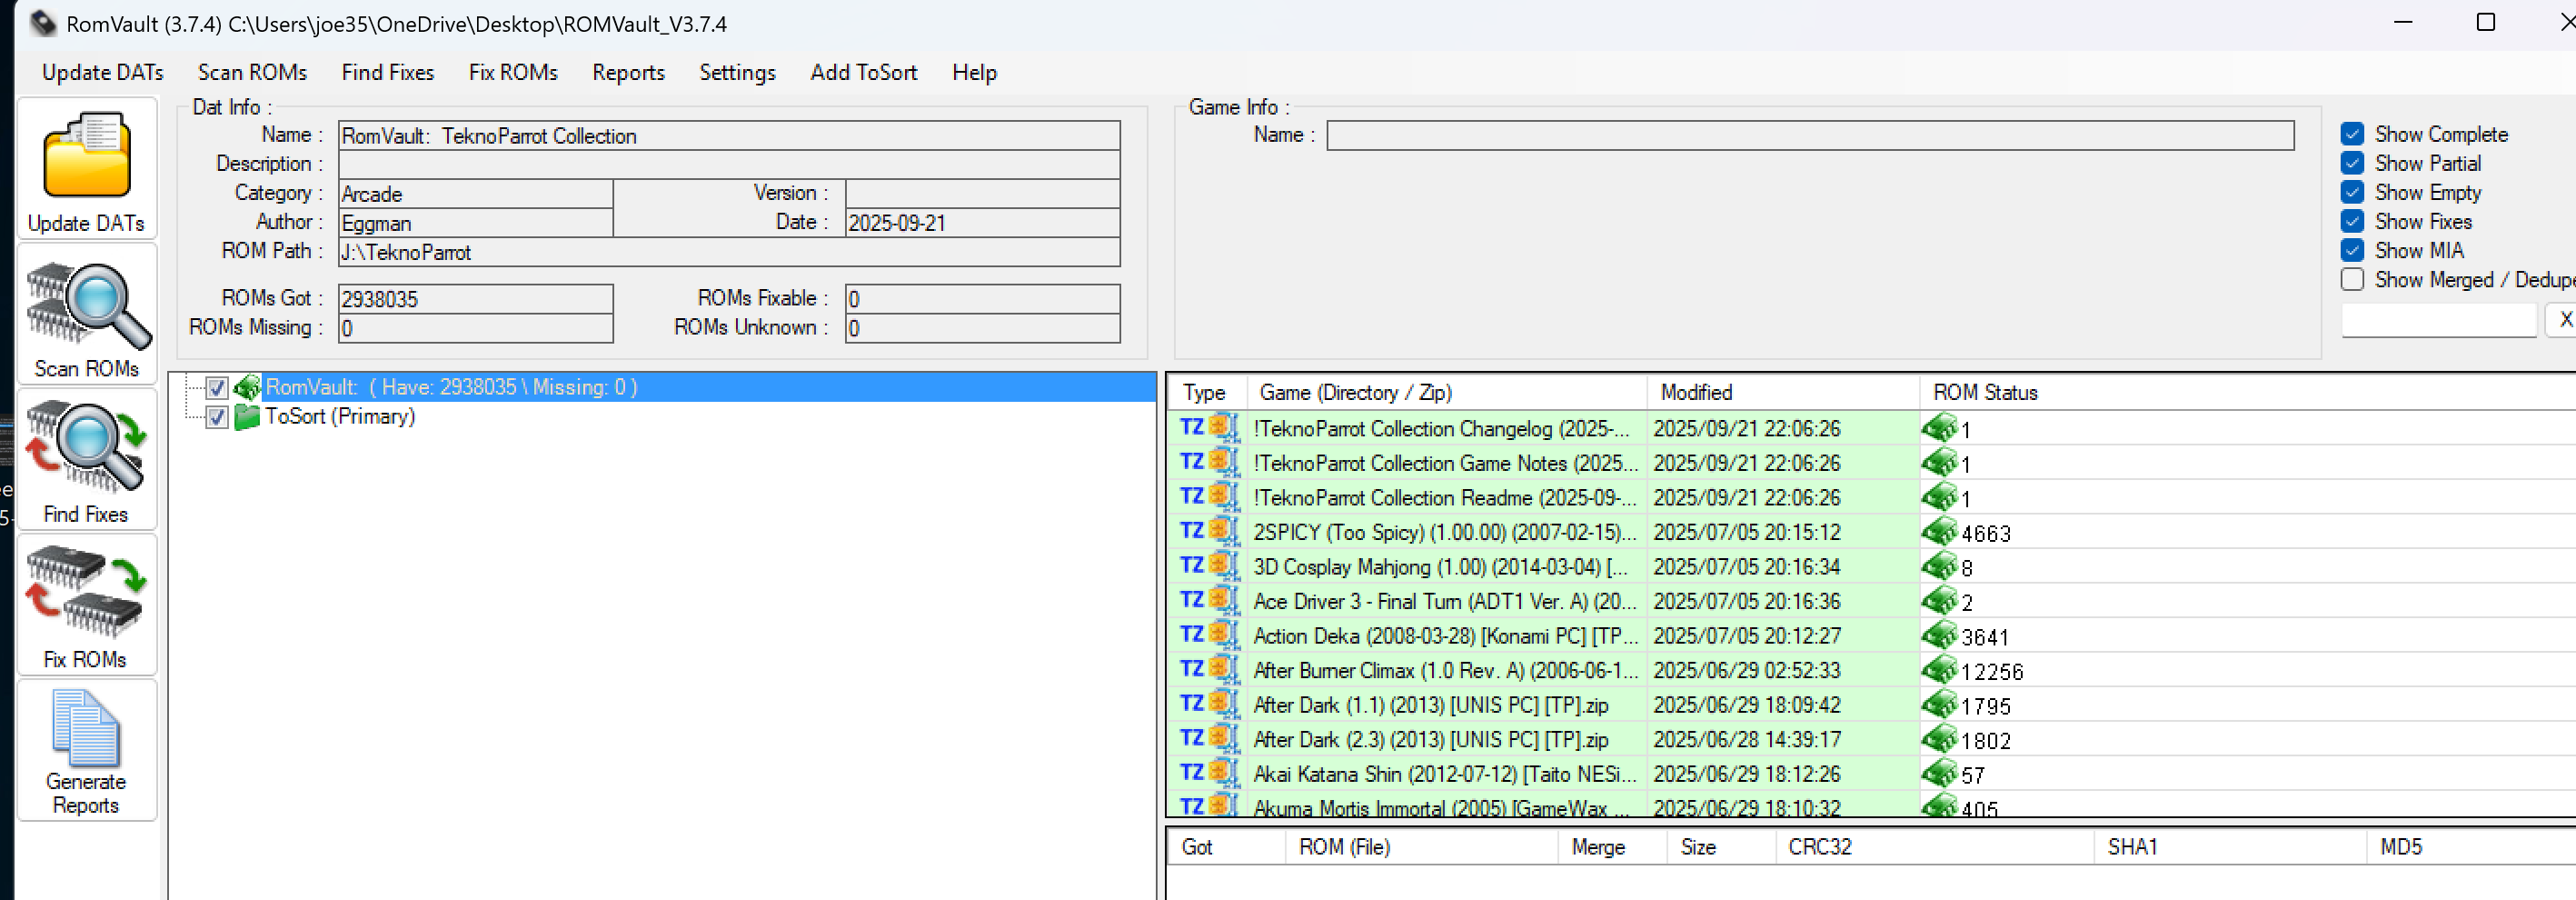
Task: Uncheck Show Complete checkbox
Action: (2352, 134)
